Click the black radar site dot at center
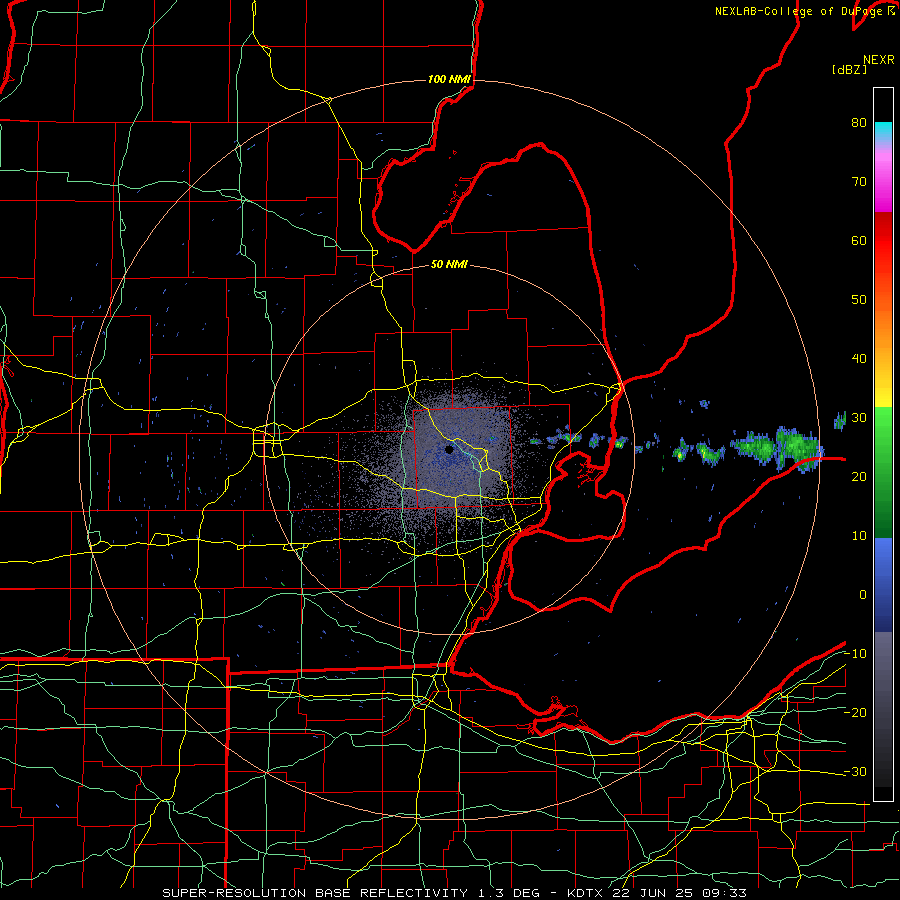The image size is (900, 900). pyautogui.click(x=449, y=450)
